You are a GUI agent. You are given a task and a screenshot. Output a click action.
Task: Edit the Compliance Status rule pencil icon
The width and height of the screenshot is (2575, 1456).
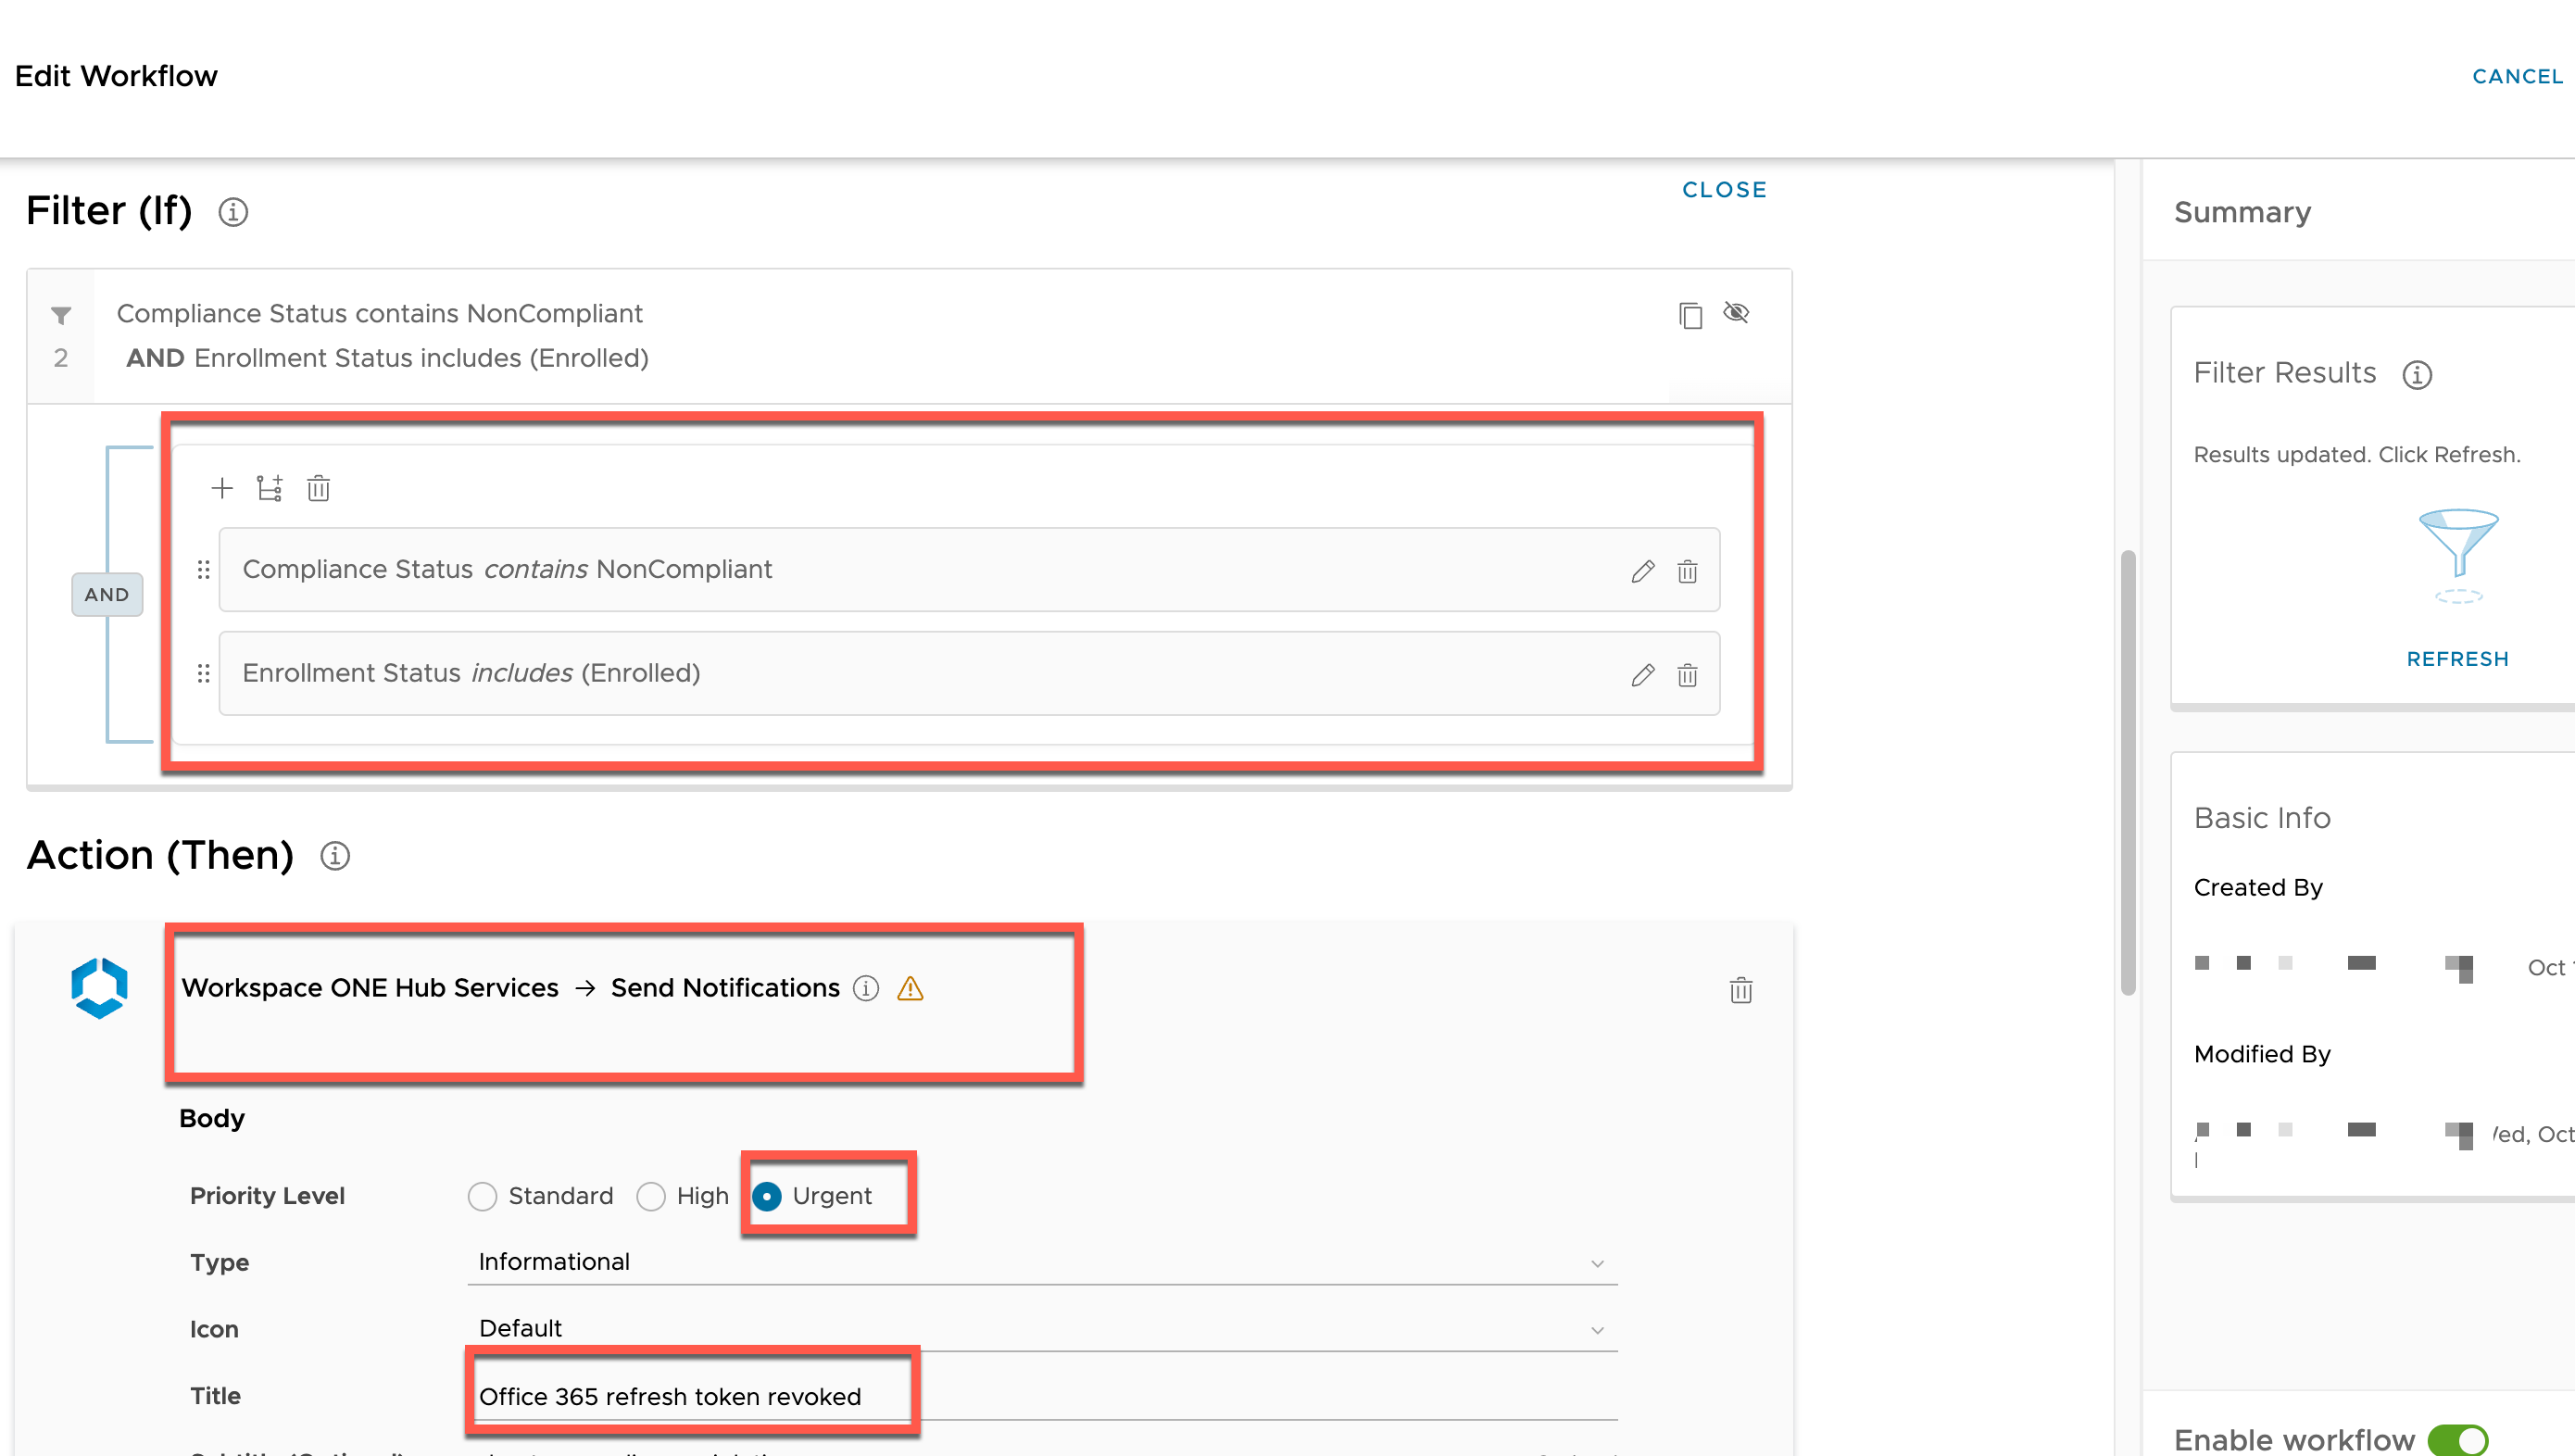[1642, 571]
